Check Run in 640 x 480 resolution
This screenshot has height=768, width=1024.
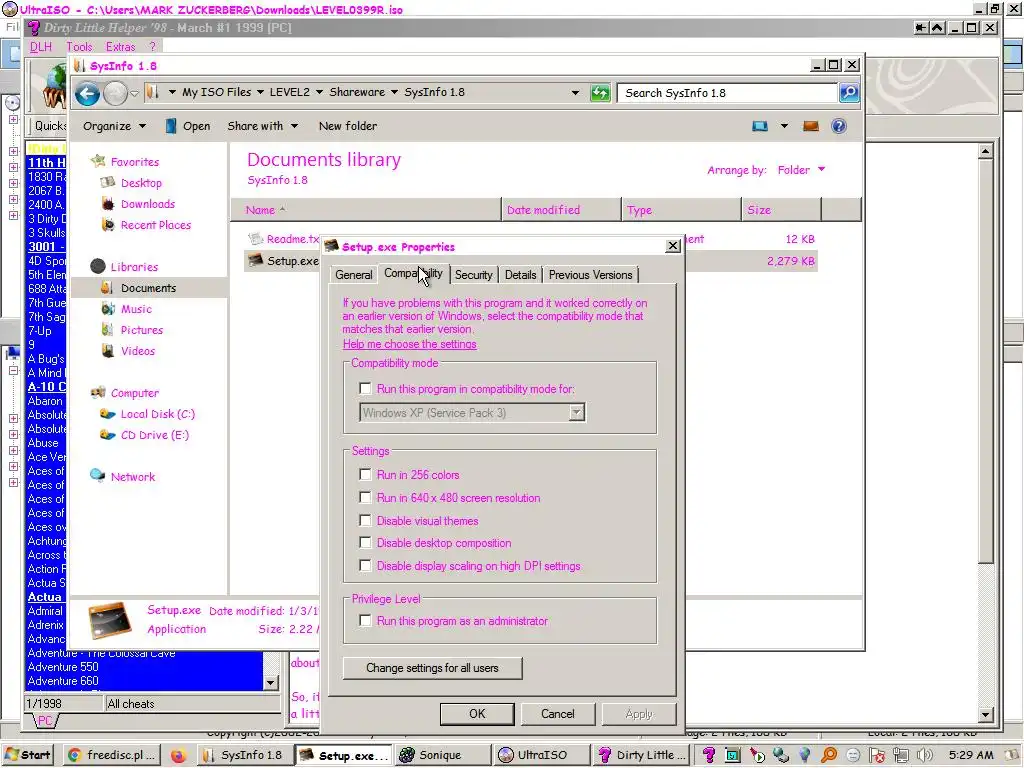coord(365,498)
